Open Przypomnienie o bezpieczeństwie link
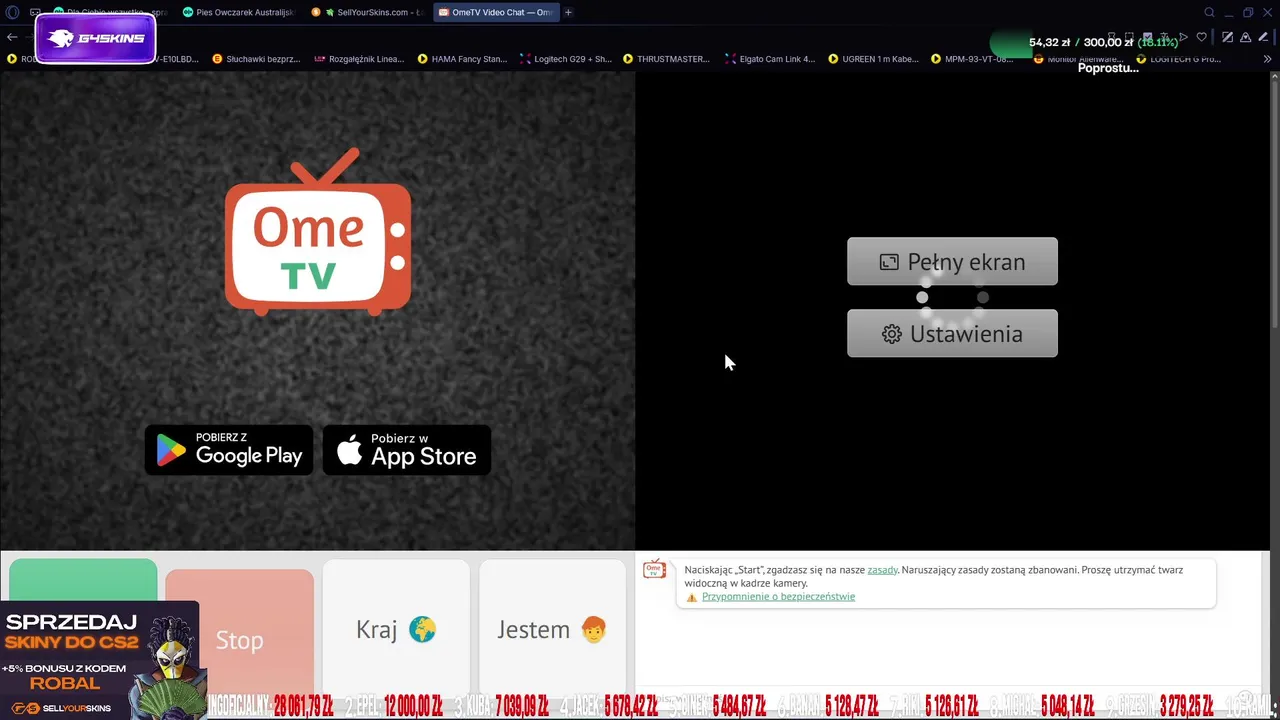Viewport: 1280px width, 720px height. pyautogui.click(x=778, y=596)
